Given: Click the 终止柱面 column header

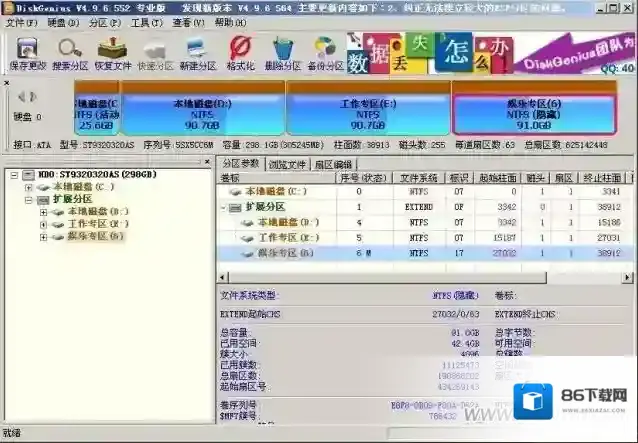Looking at the screenshot, I should (602, 178).
